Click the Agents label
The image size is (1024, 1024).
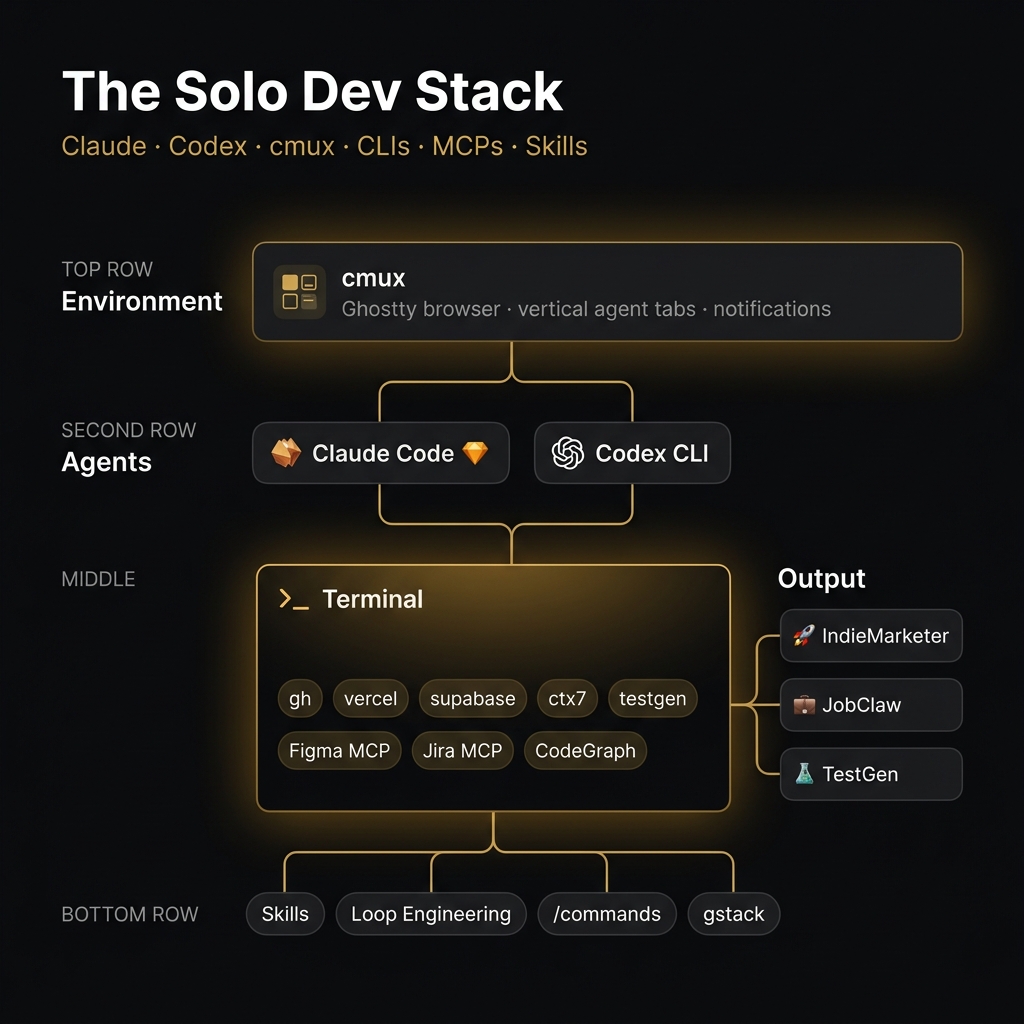point(106,462)
